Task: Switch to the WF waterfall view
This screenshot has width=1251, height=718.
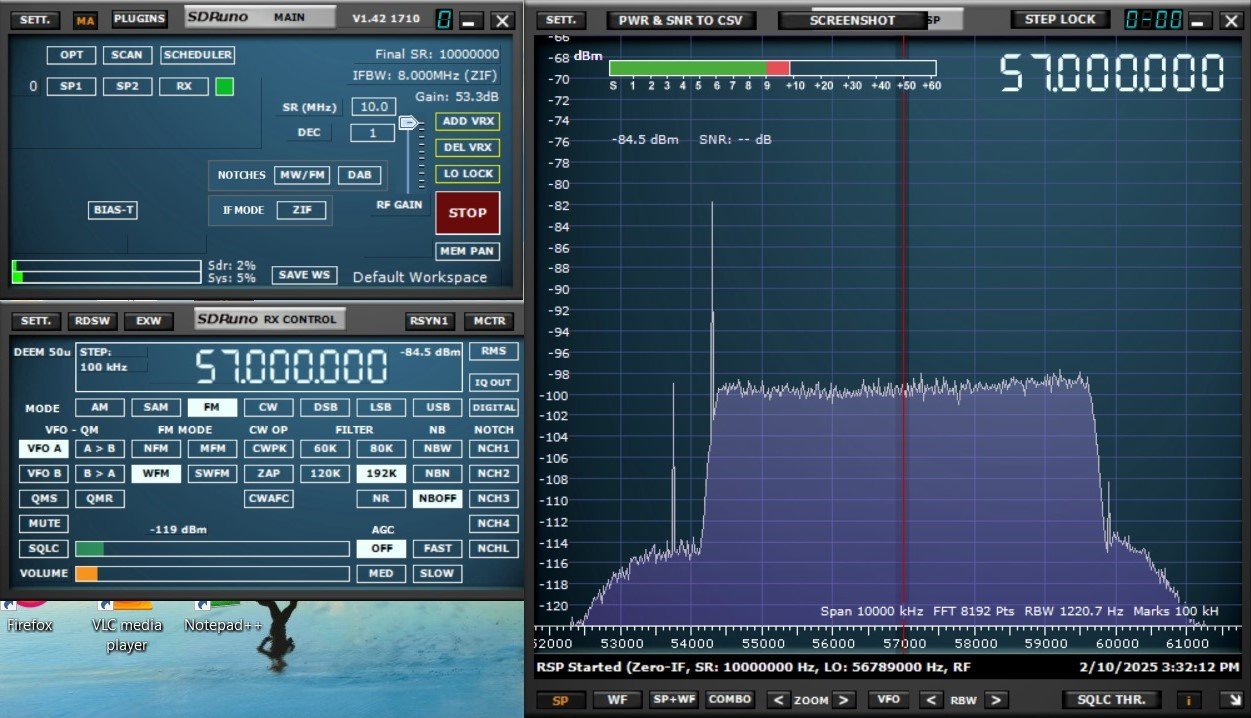Action: point(617,700)
